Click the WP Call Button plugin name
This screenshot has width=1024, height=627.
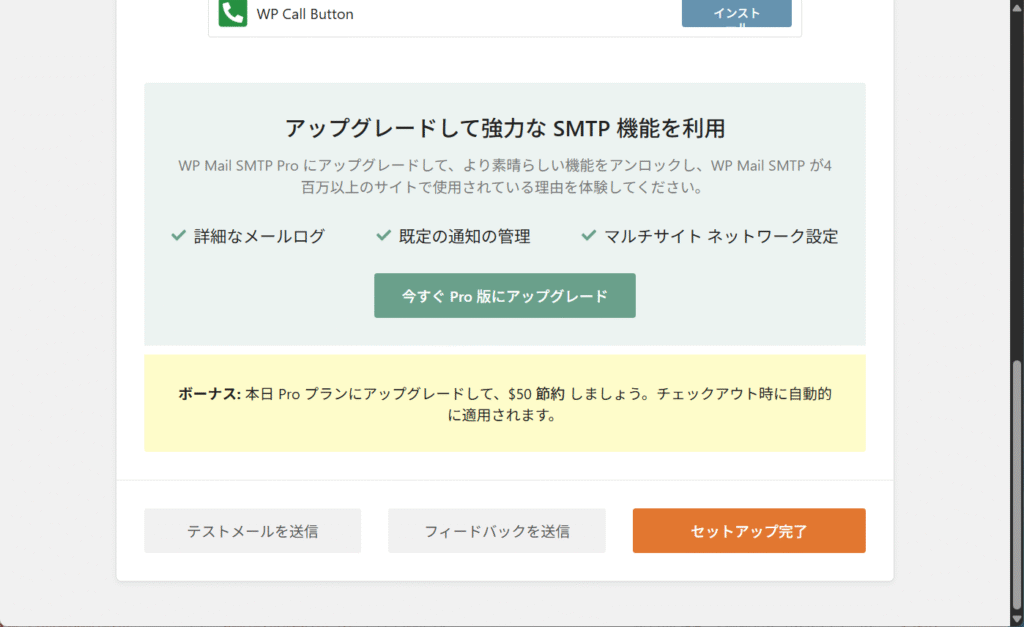[x=305, y=14]
